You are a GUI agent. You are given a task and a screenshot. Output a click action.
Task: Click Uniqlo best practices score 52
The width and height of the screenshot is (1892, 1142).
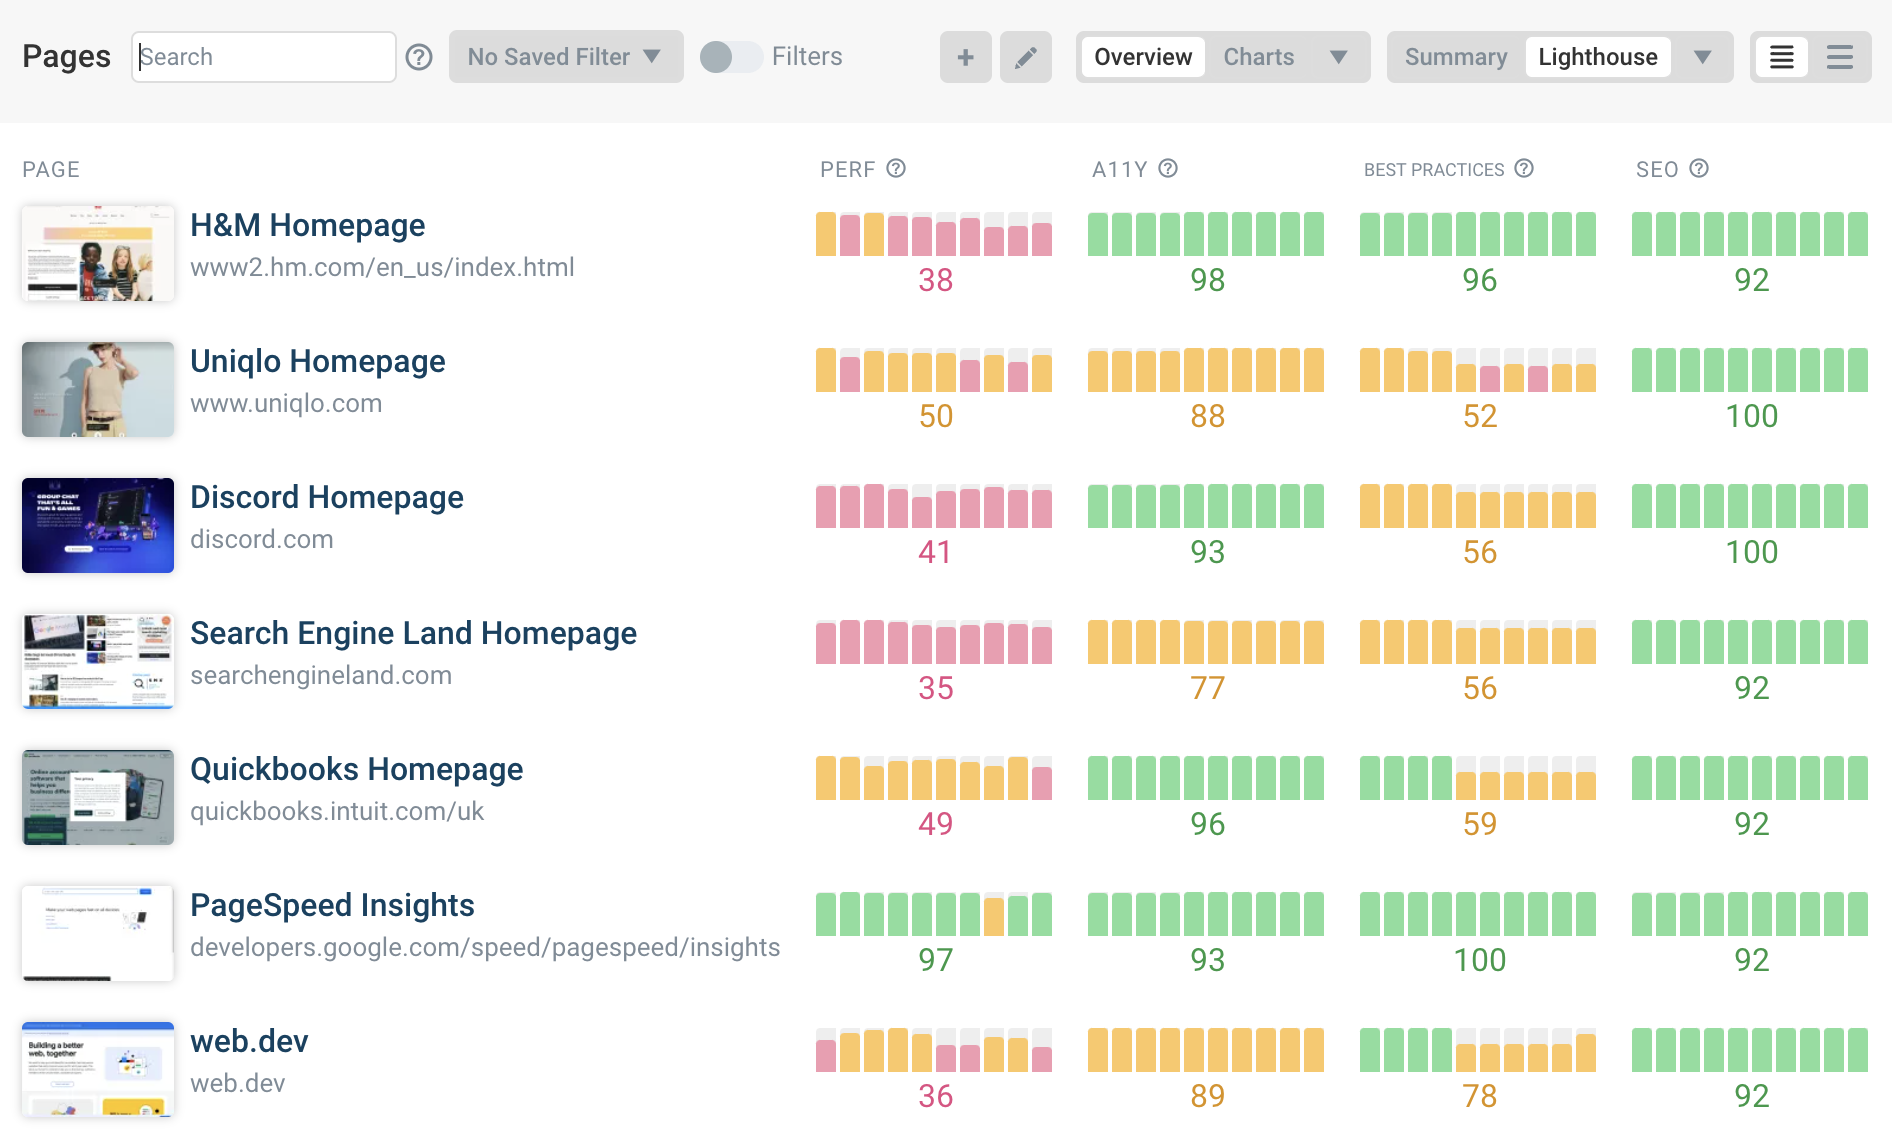click(x=1480, y=417)
